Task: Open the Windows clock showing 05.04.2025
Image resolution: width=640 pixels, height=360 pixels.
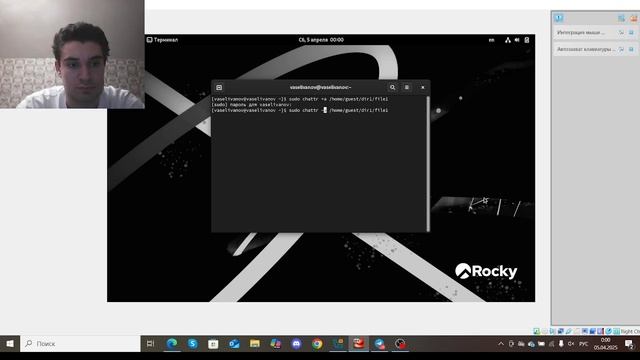Action: (x=605, y=344)
